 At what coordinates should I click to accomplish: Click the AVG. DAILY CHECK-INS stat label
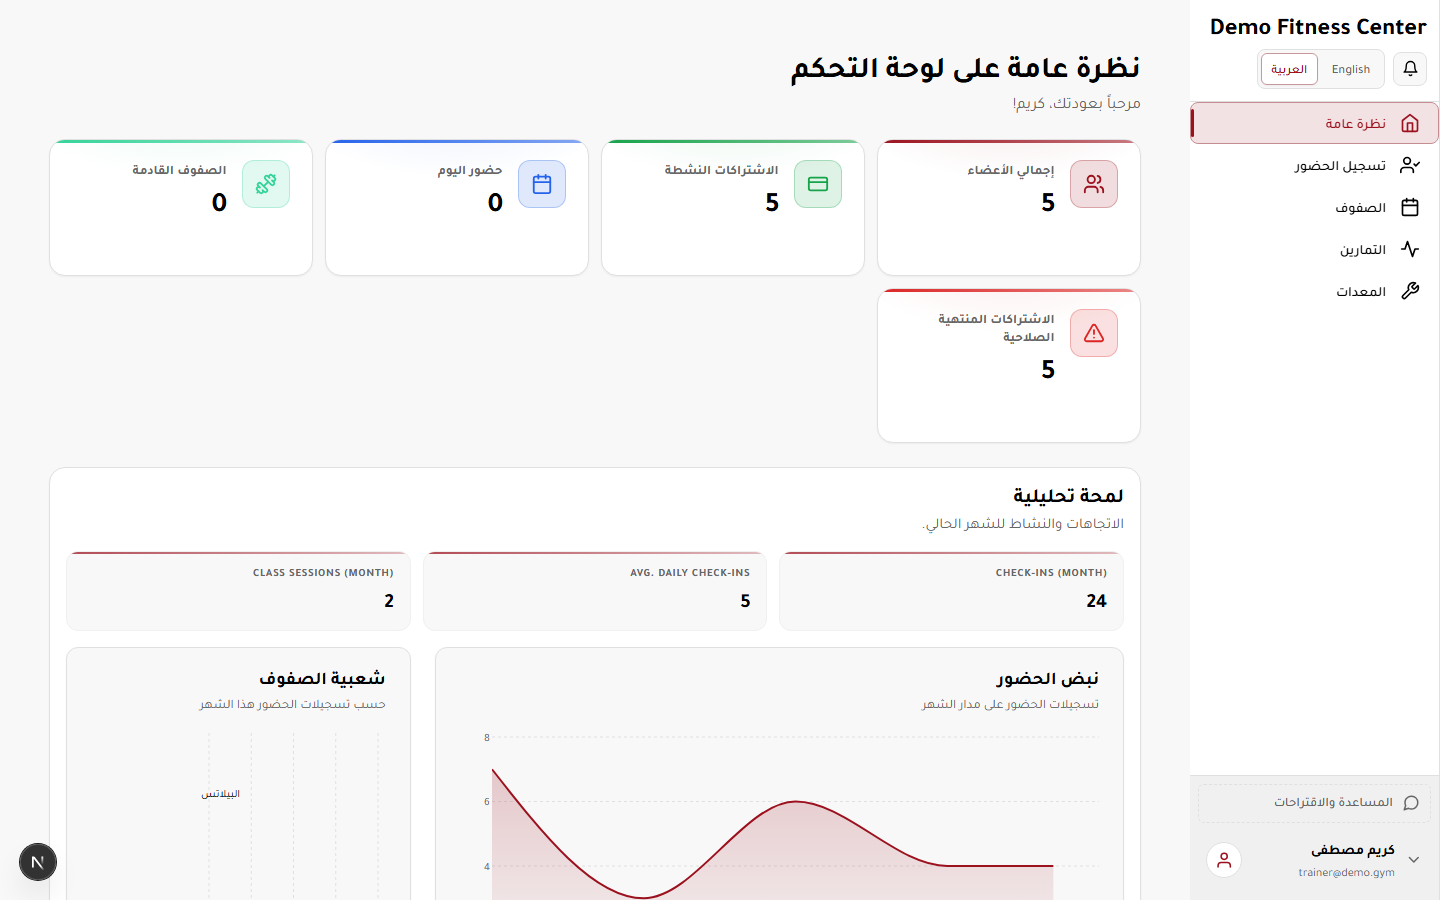[690, 573]
